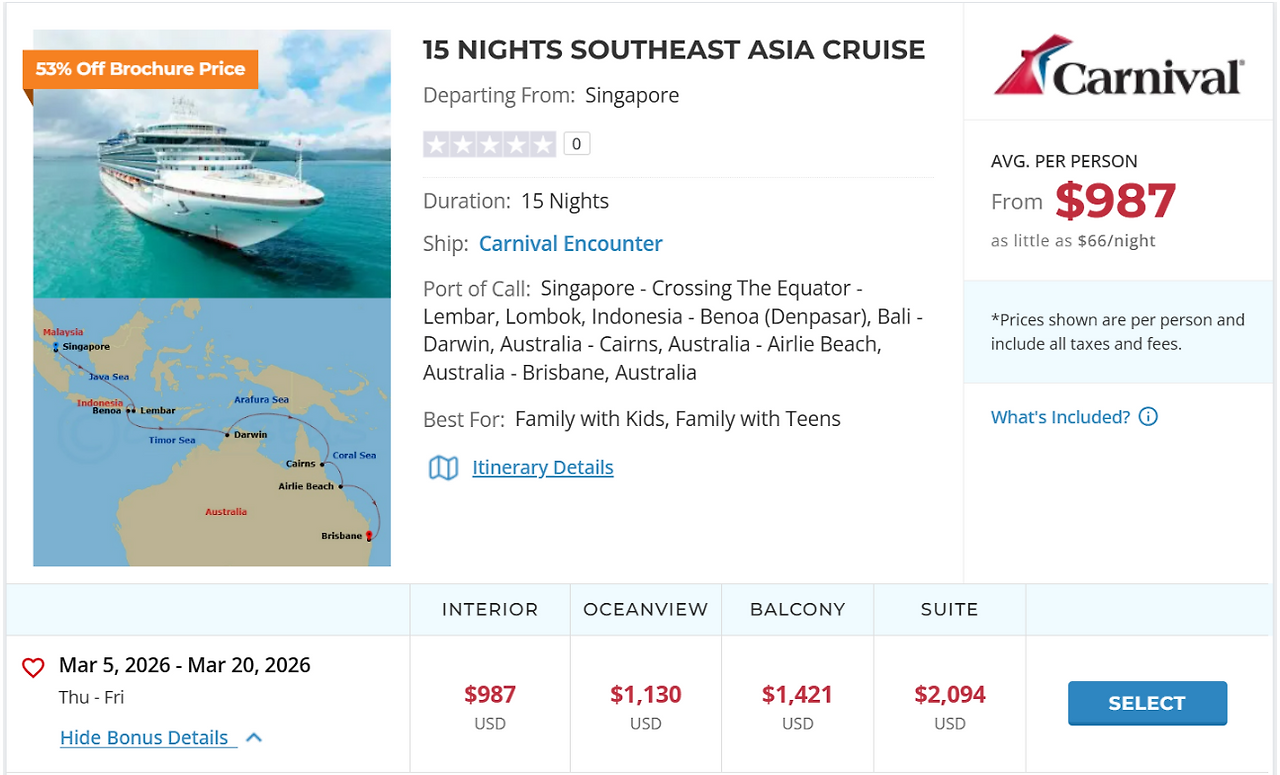This screenshot has height=775, width=1280.
Task: Choose the Balcony $1,421 price
Action: click(x=798, y=695)
